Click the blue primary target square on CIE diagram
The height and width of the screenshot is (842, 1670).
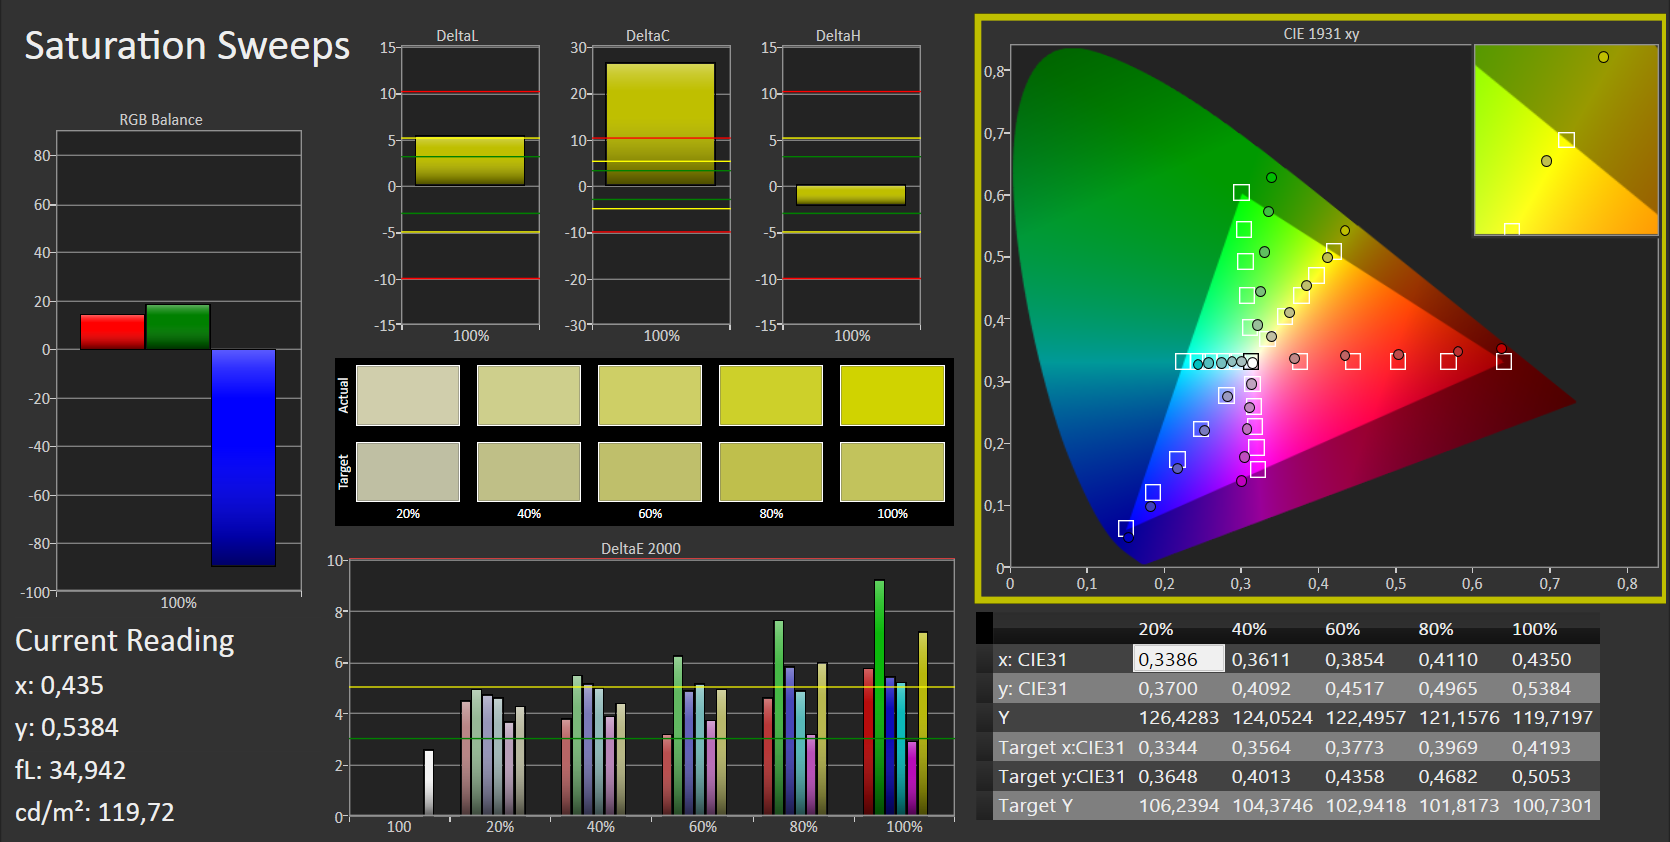pos(1126,528)
